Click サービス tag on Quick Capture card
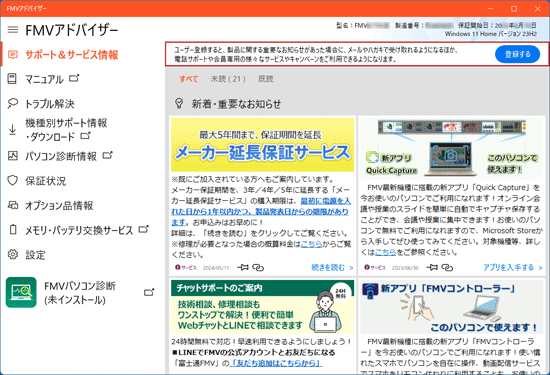 coord(375,268)
